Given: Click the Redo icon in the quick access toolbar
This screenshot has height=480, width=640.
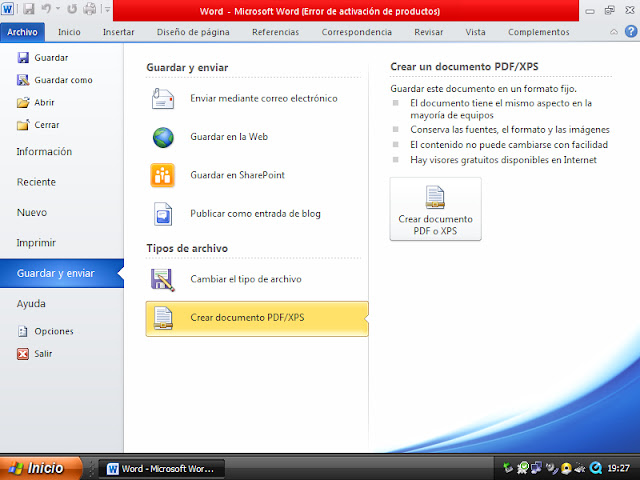Looking at the screenshot, I should 72,9.
